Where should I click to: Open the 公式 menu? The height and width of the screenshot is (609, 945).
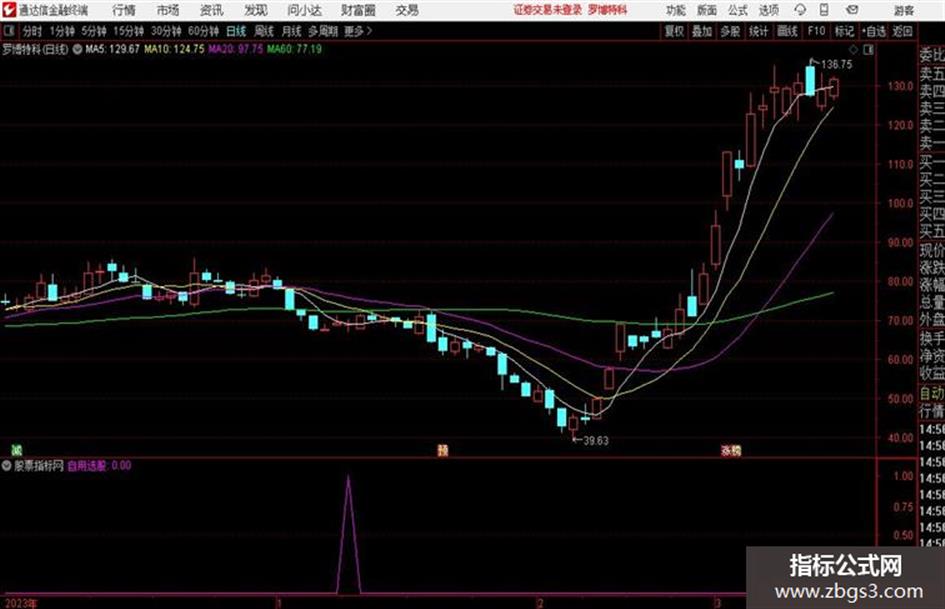pos(738,10)
